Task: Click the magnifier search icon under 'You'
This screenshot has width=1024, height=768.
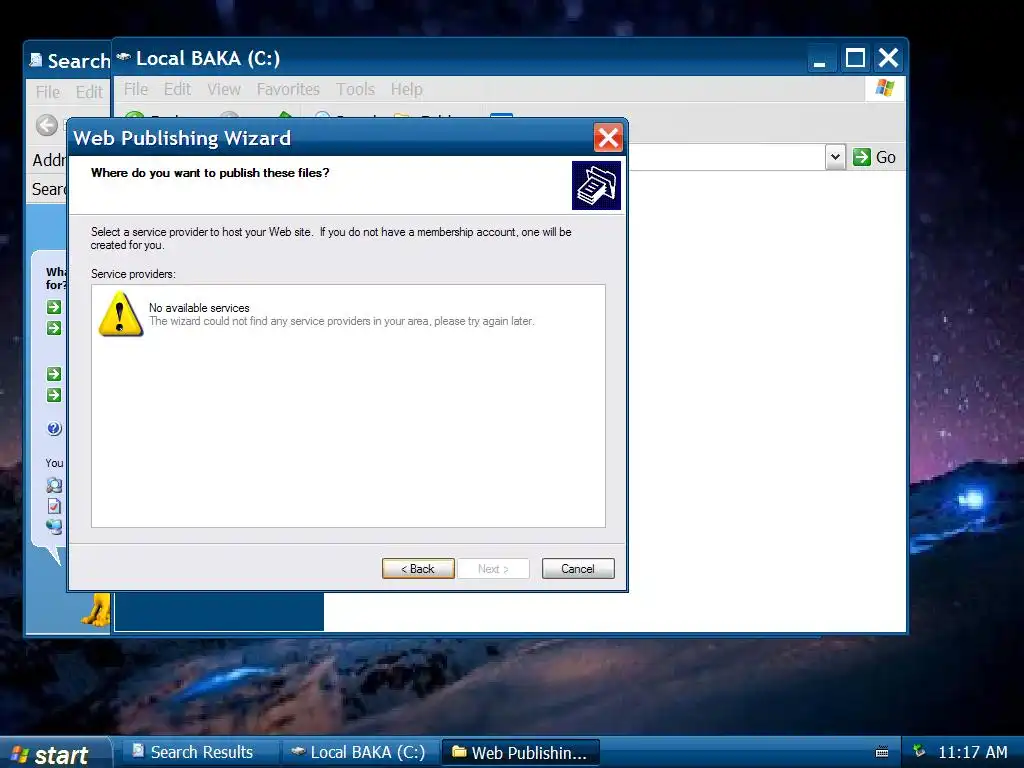Action: [x=54, y=485]
